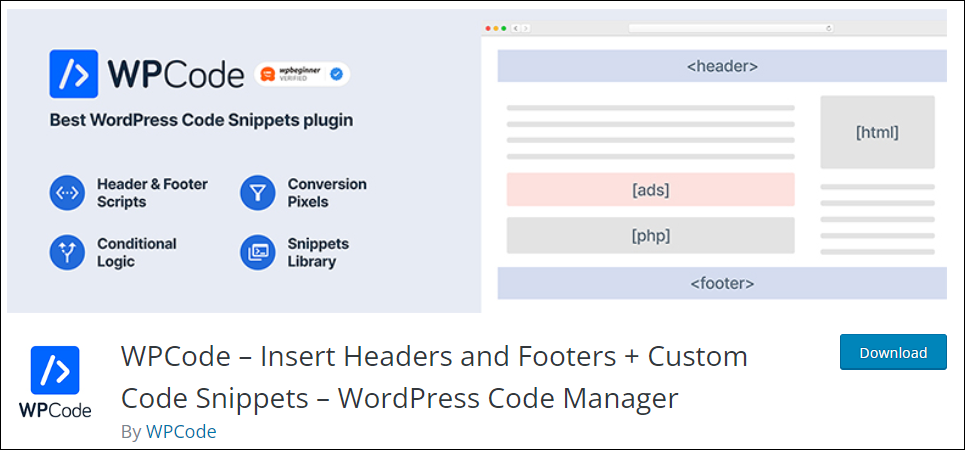This screenshot has height=450, width=965.
Task: Click the 'Conditional Logic' label
Action: pos(137,252)
